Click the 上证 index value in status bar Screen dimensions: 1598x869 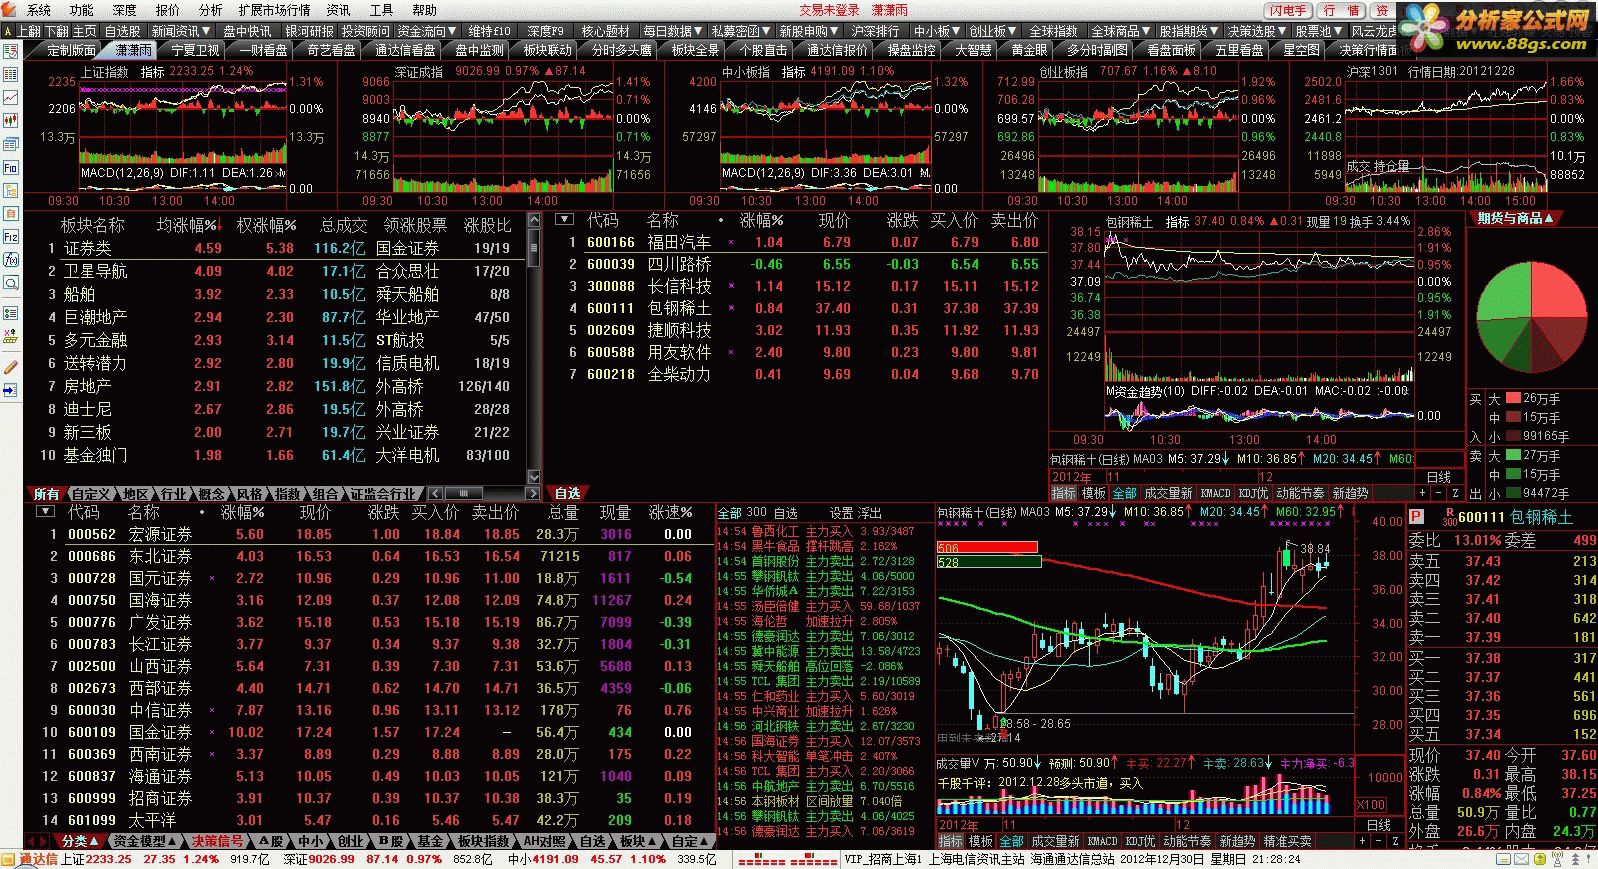108,859
